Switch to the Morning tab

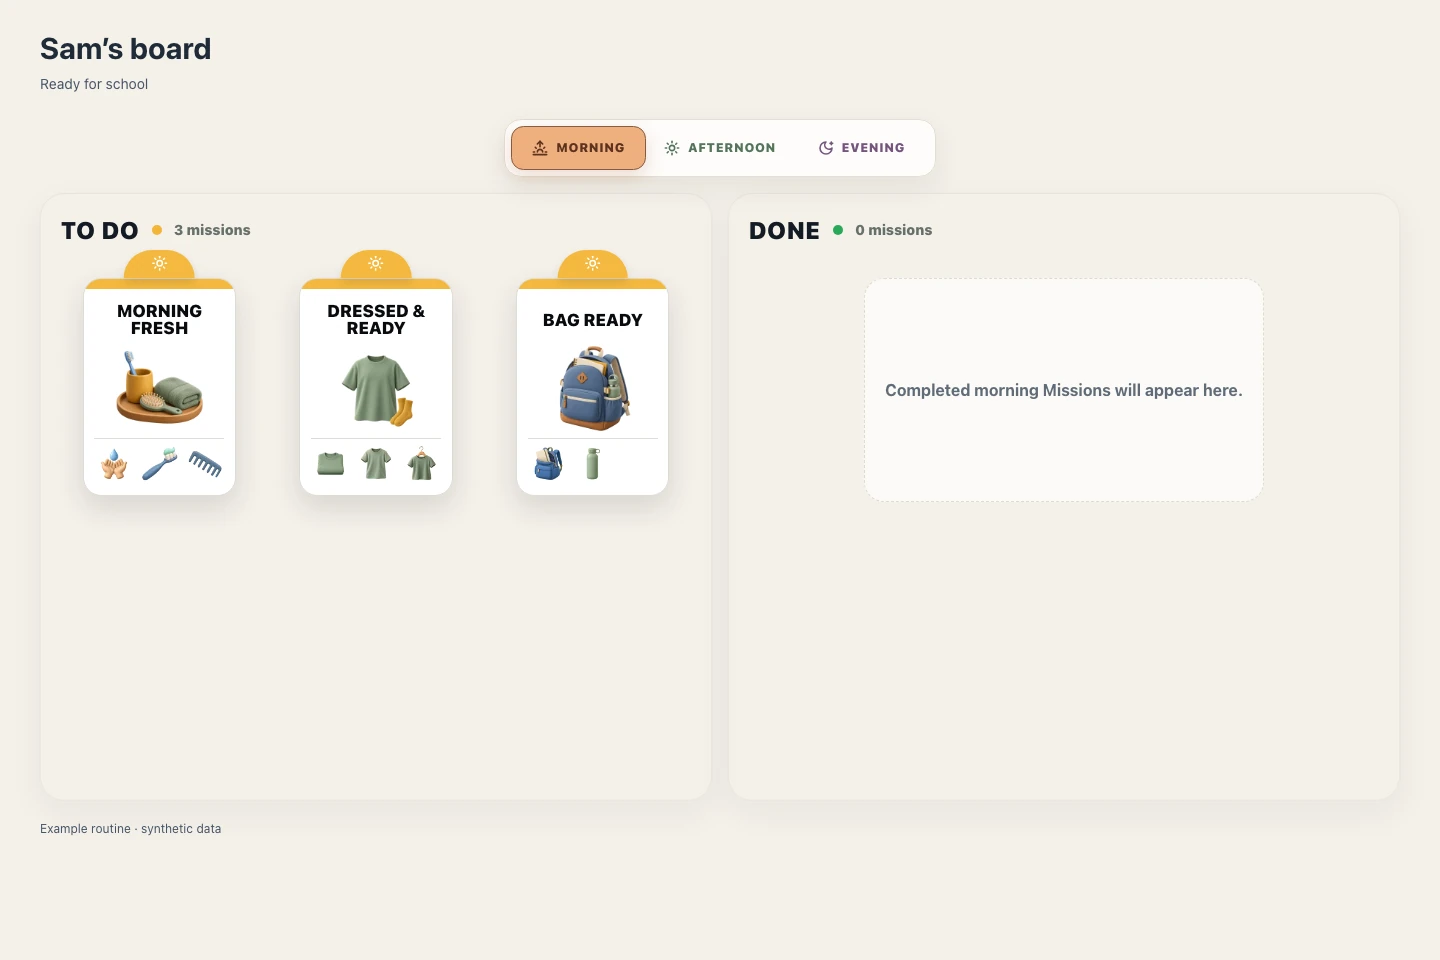pos(578,148)
